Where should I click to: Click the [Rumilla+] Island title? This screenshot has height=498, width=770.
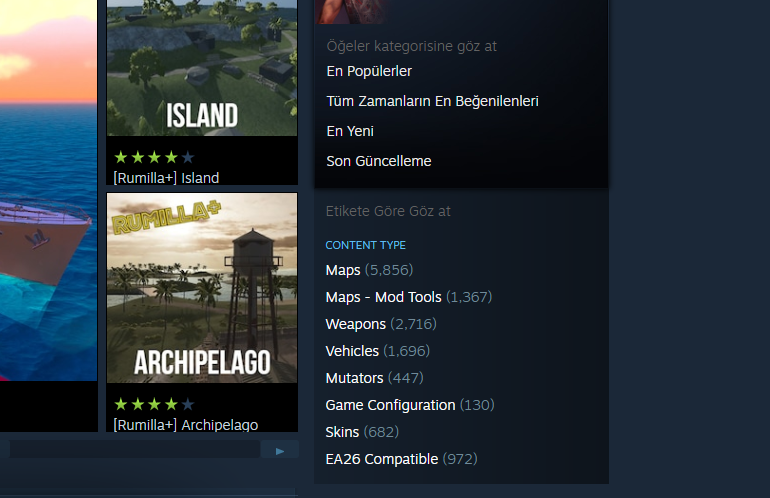coord(166,178)
